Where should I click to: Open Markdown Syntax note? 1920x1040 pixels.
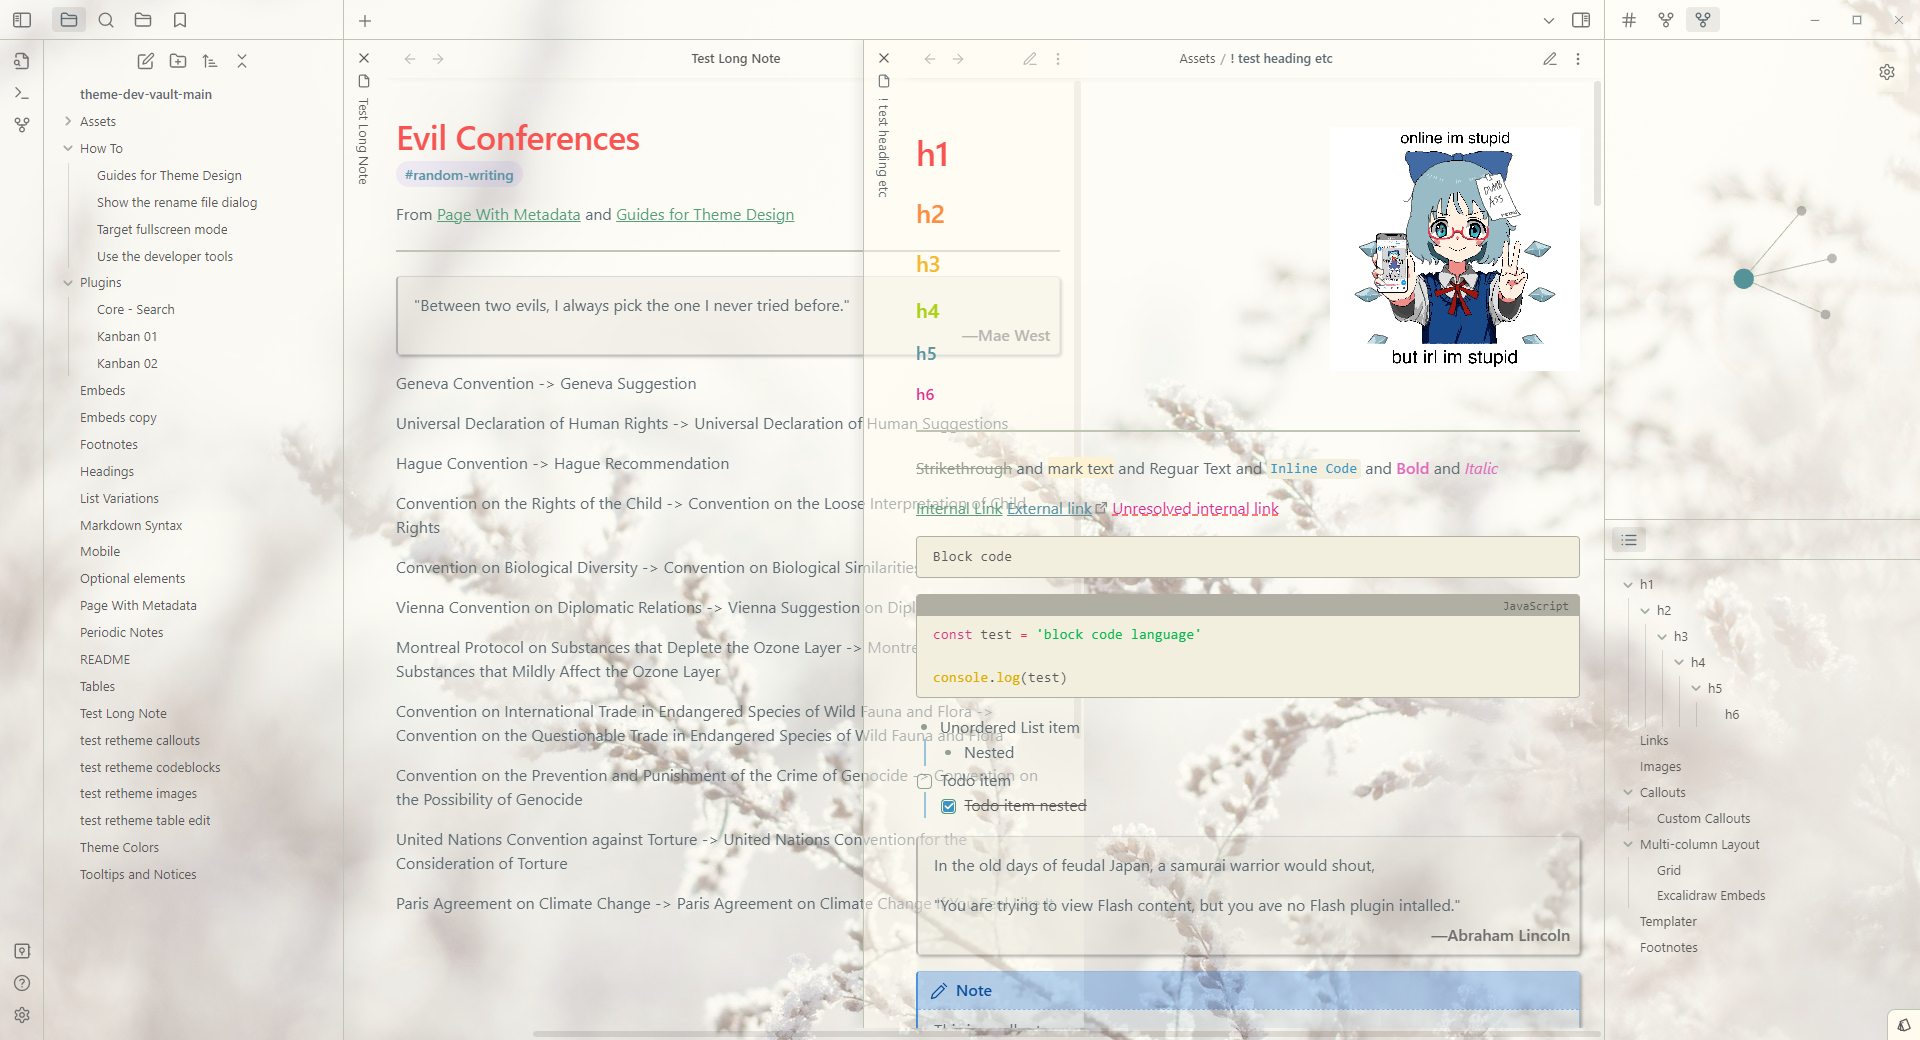[x=131, y=525]
